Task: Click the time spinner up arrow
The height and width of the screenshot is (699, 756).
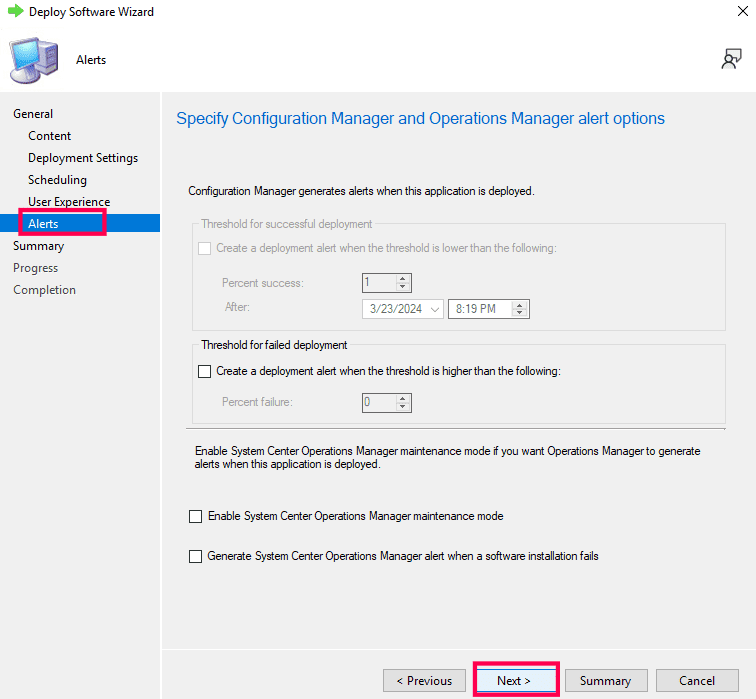Action: pos(519,305)
